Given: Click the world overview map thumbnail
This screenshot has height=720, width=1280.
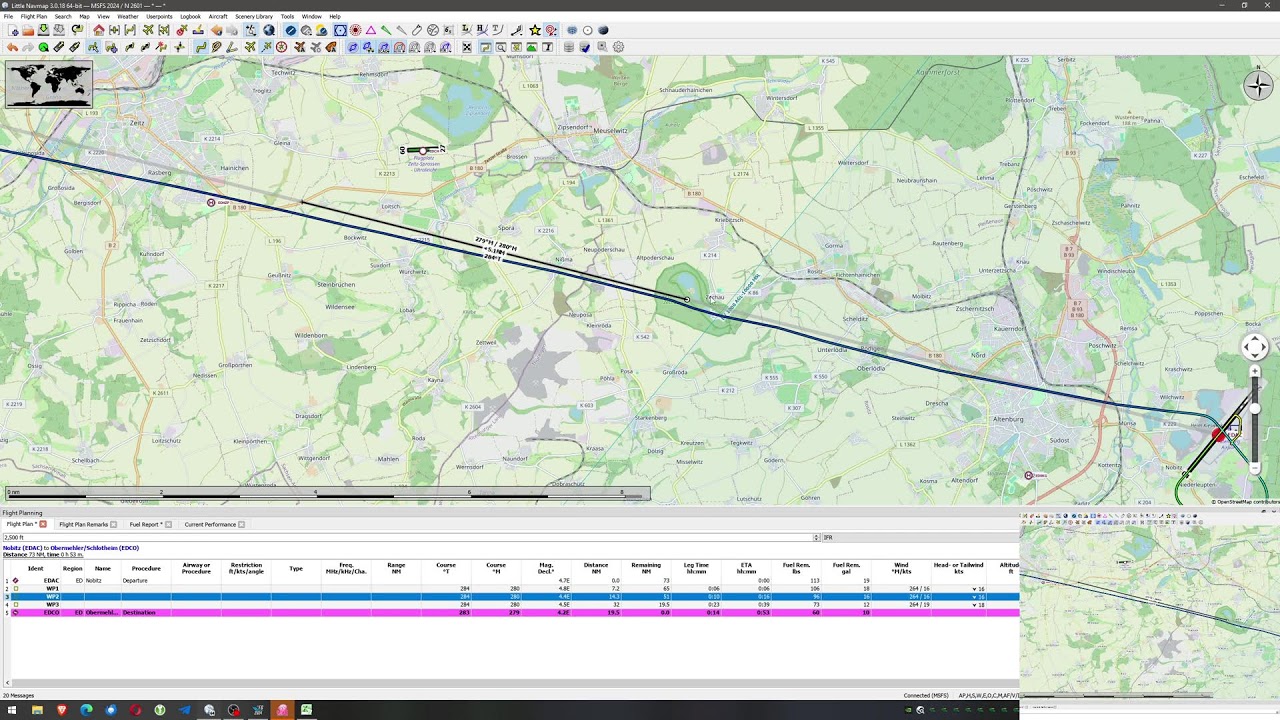Looking at the screenshot, I should click(48, 84).
